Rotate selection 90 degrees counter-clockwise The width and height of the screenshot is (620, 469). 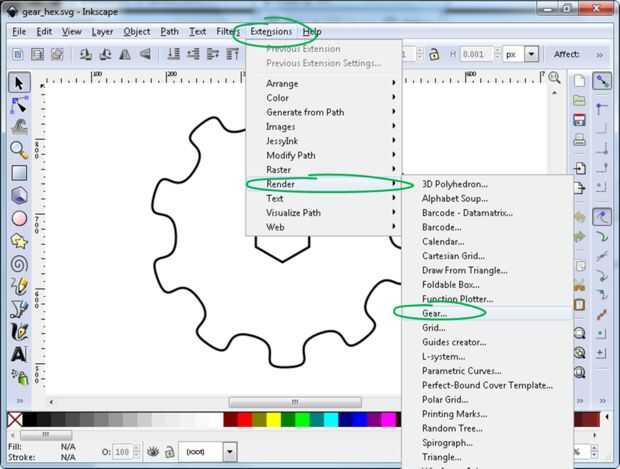[x=86, y=54]
